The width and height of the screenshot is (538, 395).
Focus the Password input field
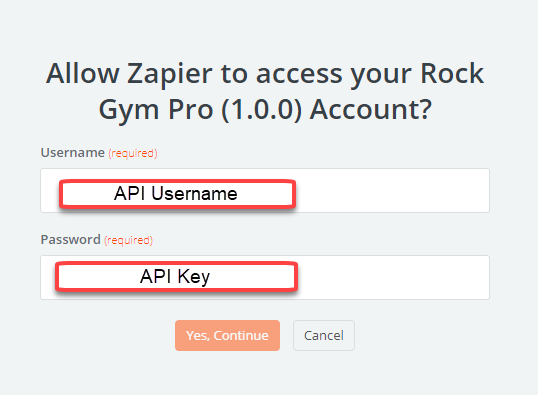(265, 278)
